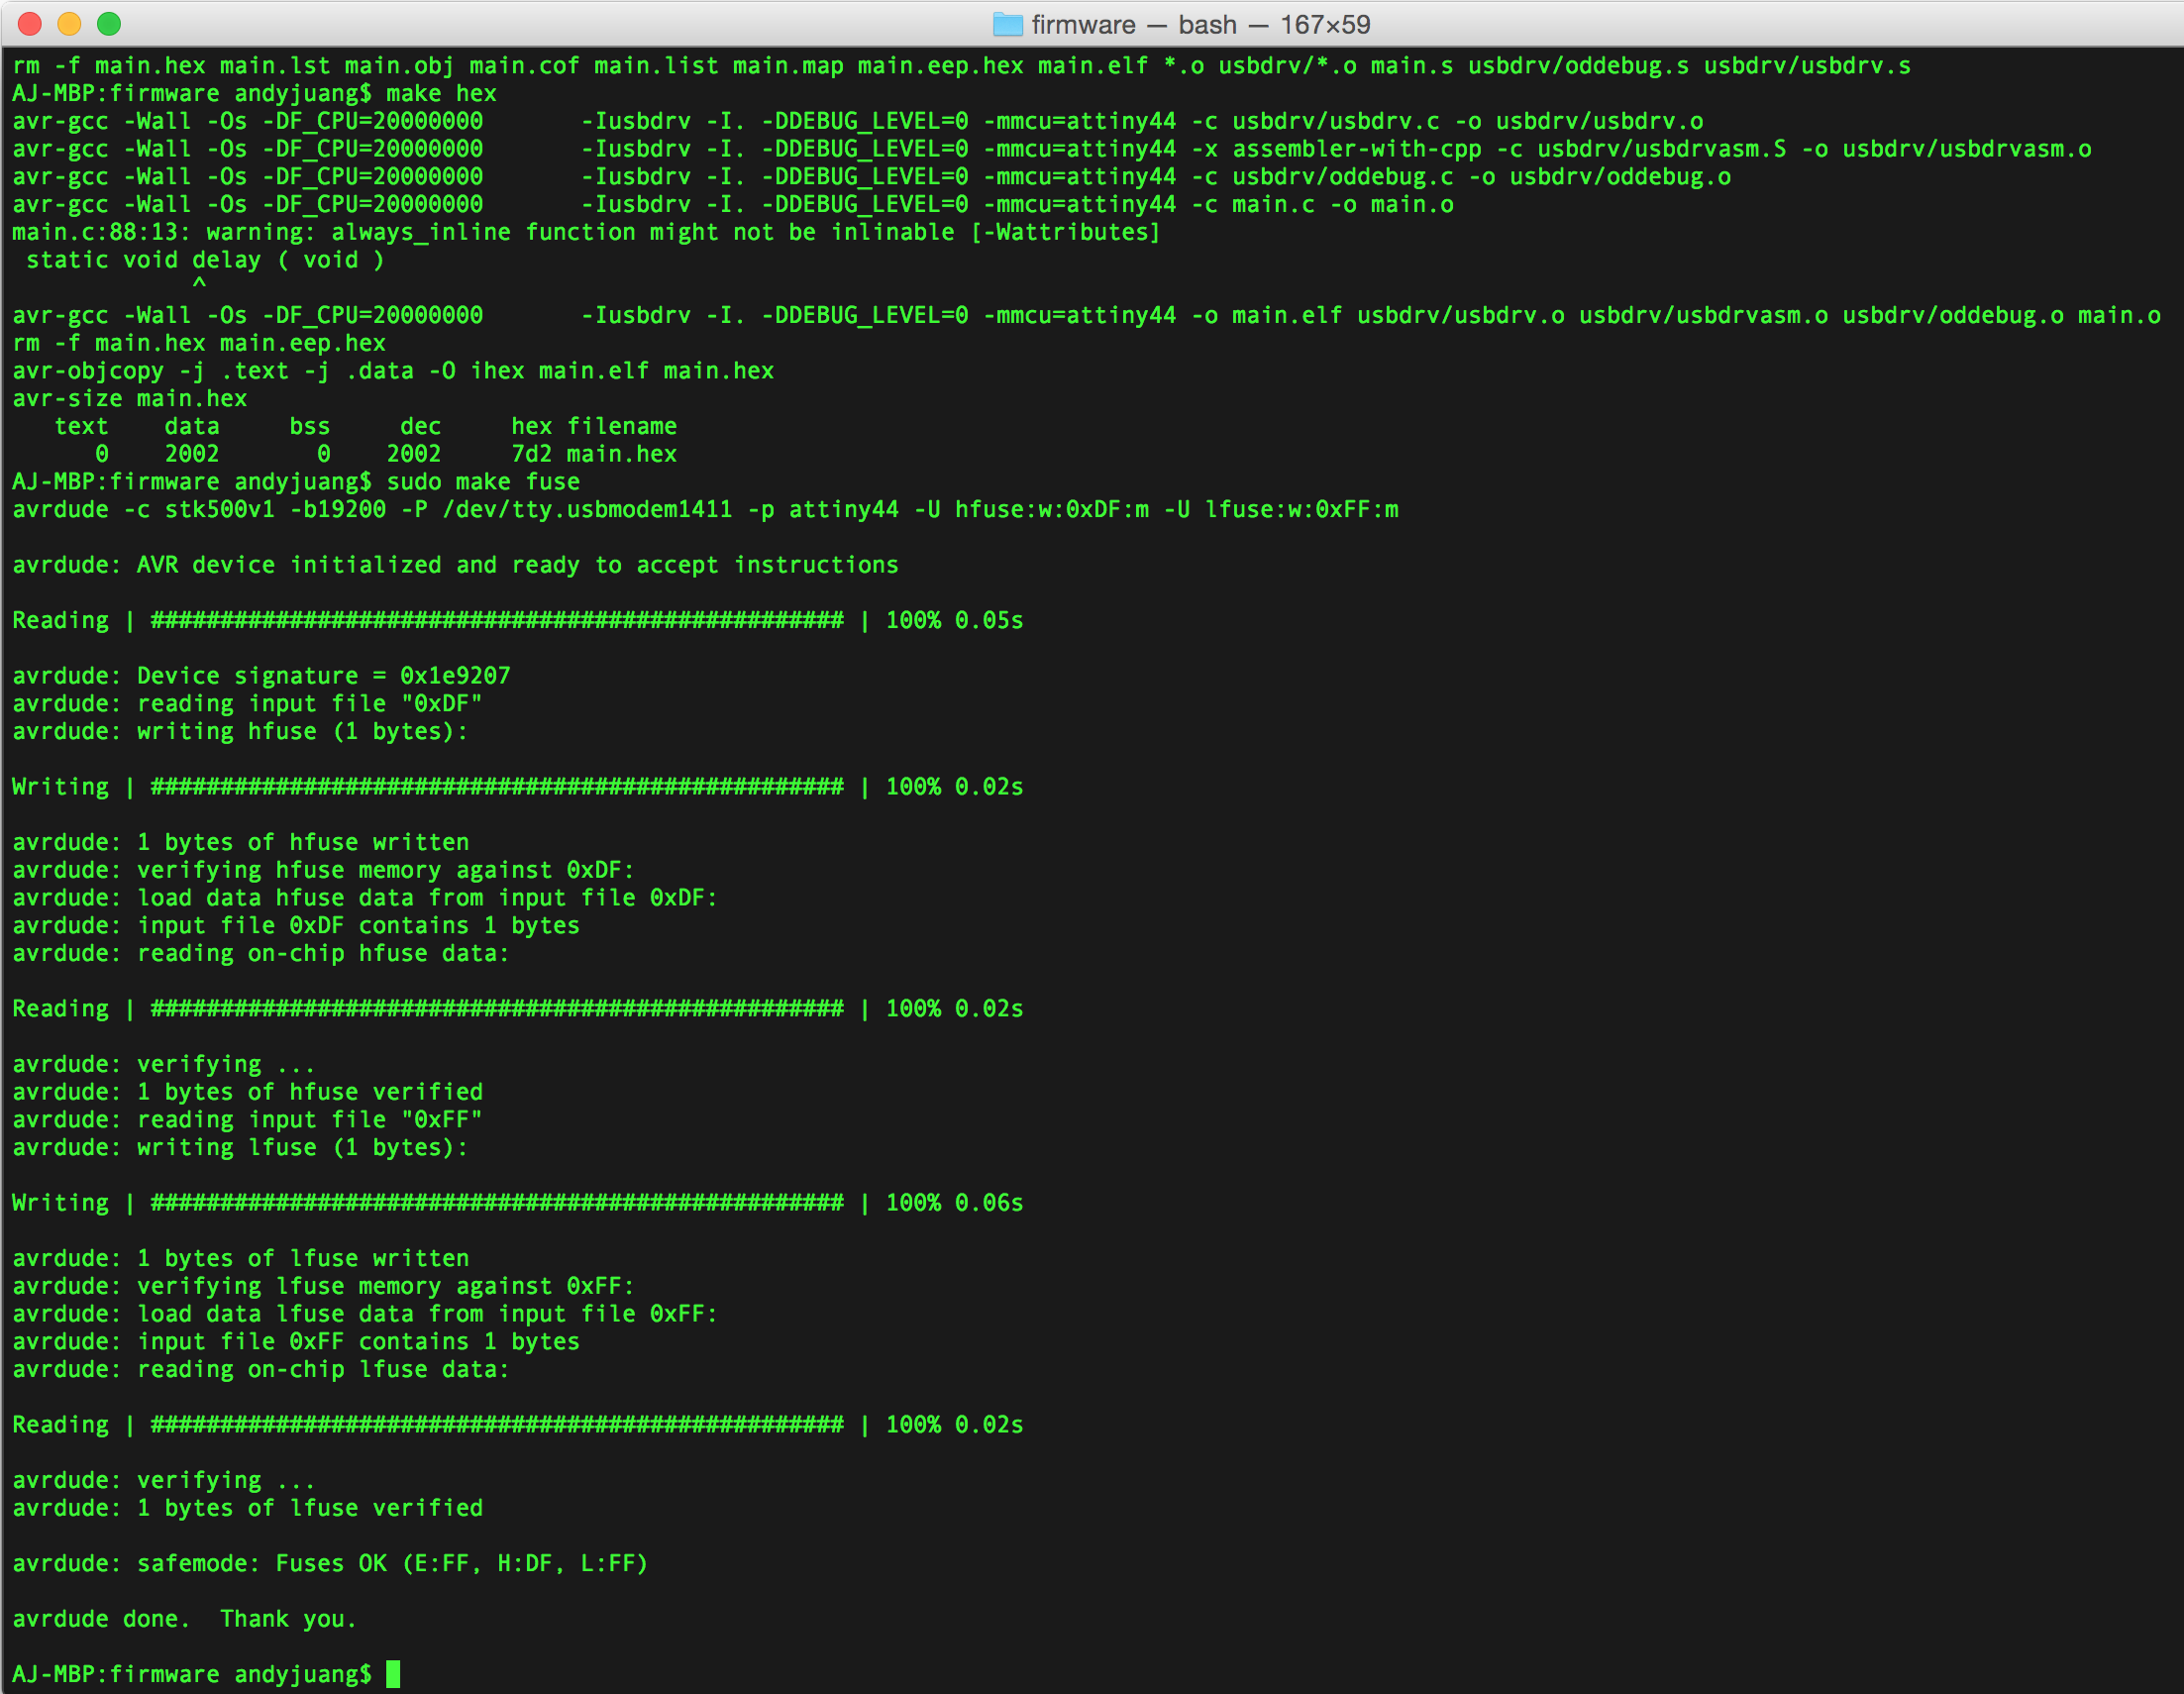Click the final 'AJ-MBP:firmware andyjuang$' prompt
The height and width of the screenshot is (1694, 2184).
tap(192, 1674)
